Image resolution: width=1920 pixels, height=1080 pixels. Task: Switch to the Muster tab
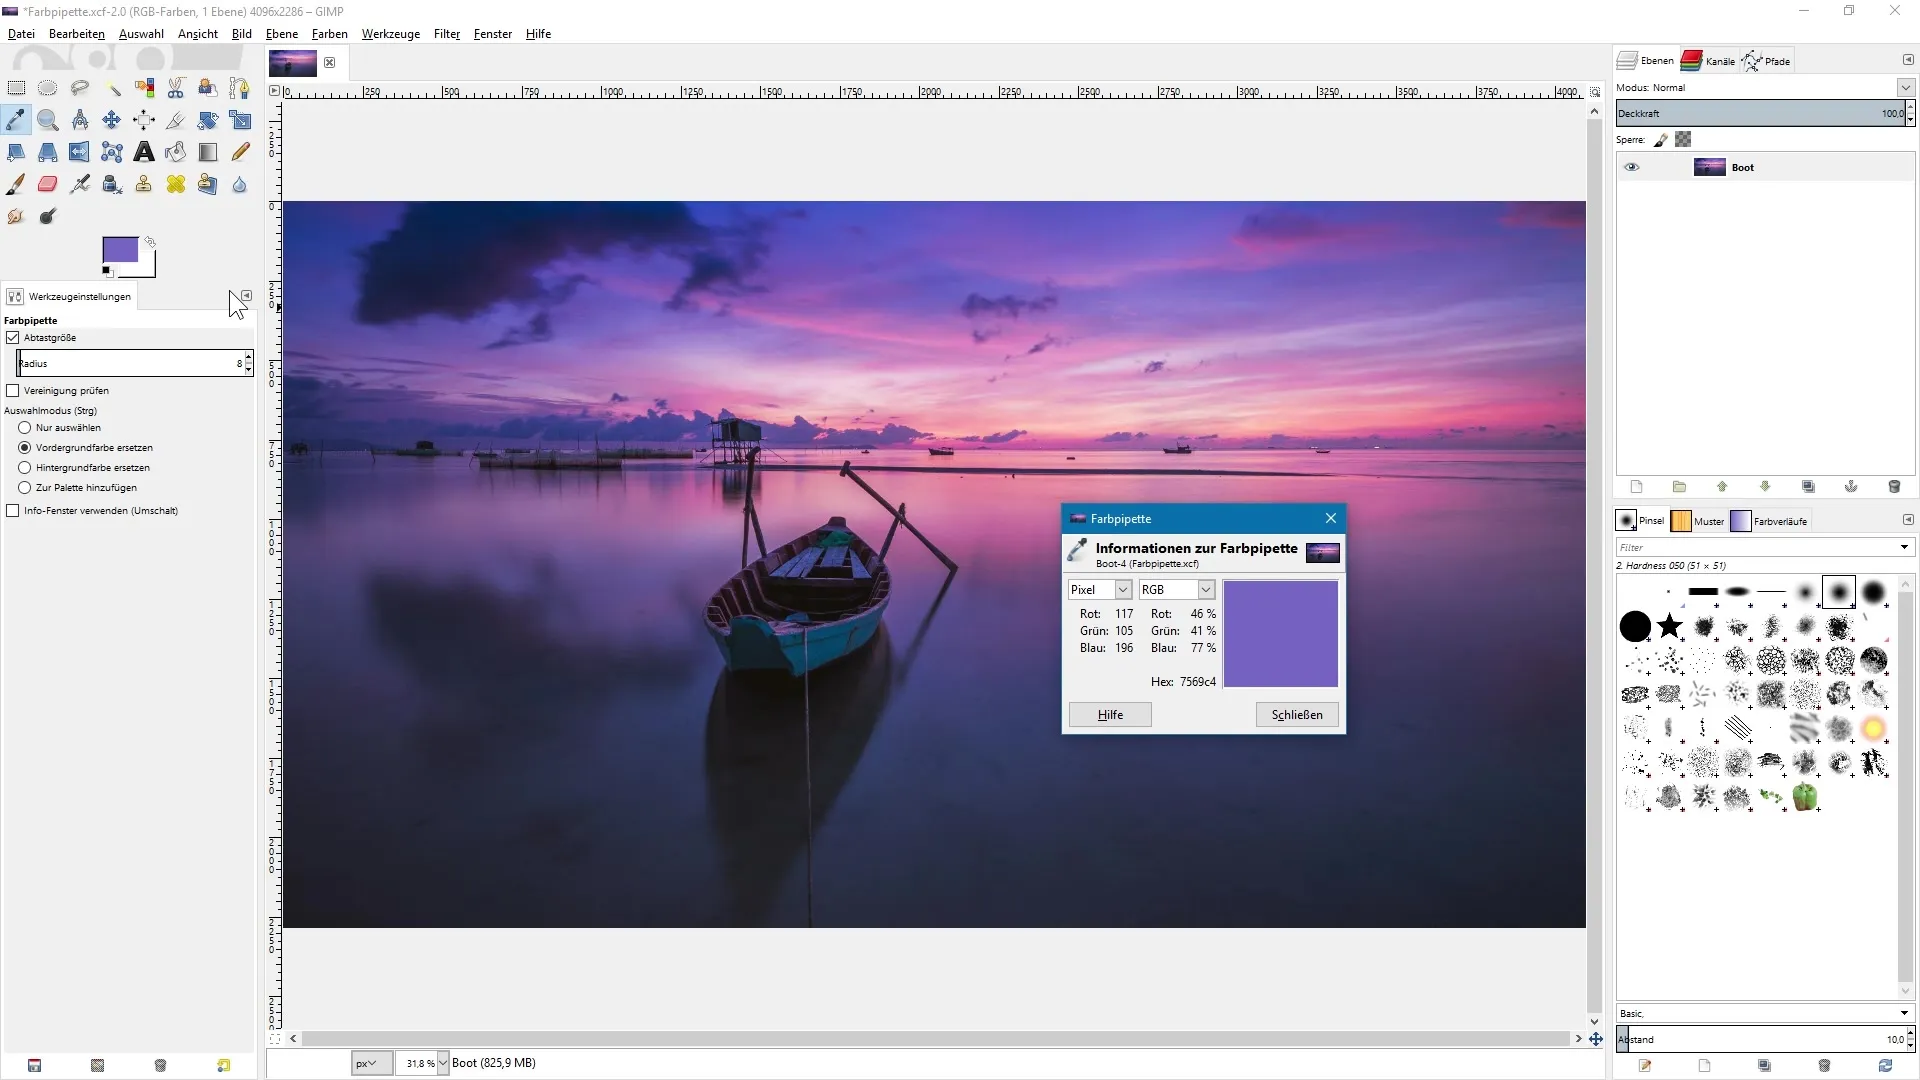1698,521
